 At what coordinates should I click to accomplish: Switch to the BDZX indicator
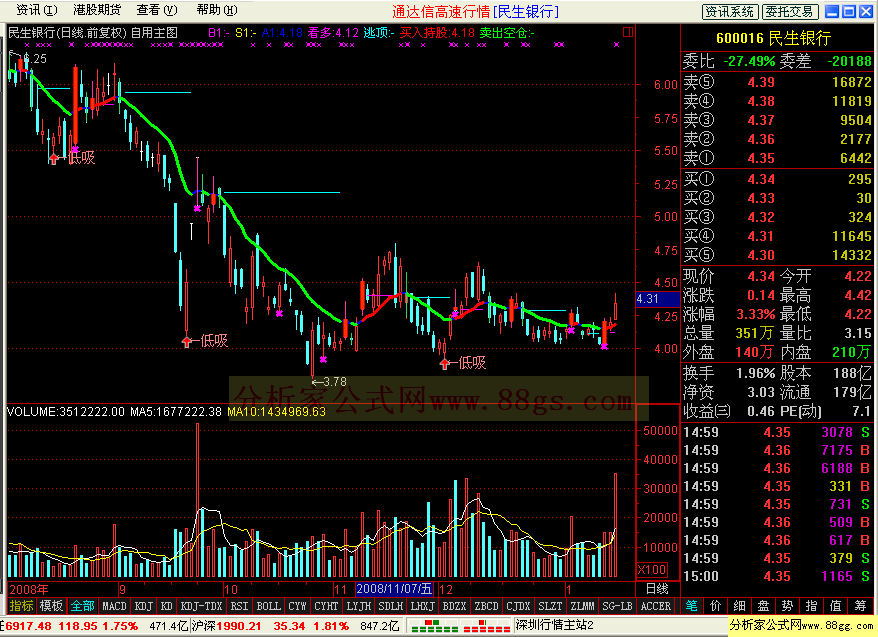pos(454,606)
